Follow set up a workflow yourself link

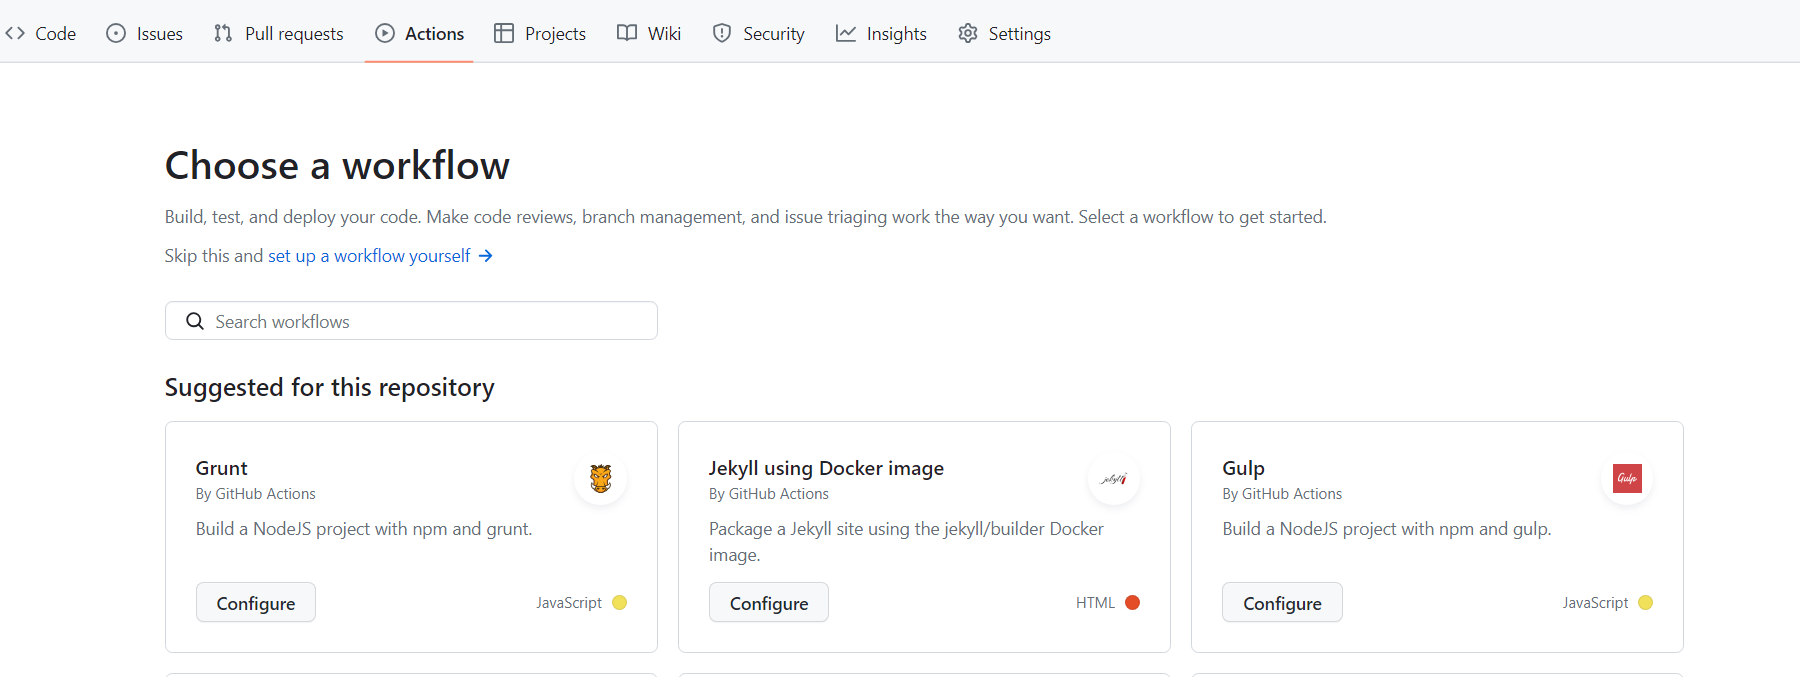pos(369,256)
